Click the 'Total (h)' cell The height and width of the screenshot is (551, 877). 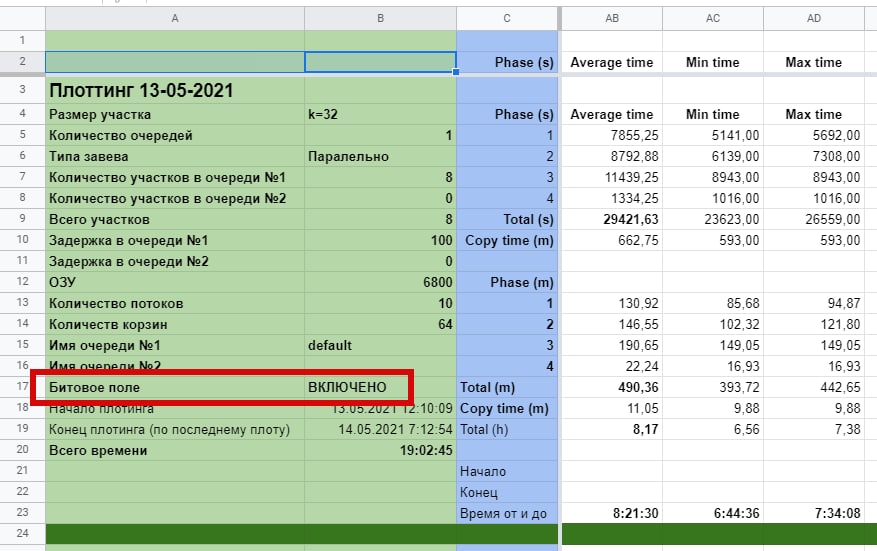click(507, 430)
